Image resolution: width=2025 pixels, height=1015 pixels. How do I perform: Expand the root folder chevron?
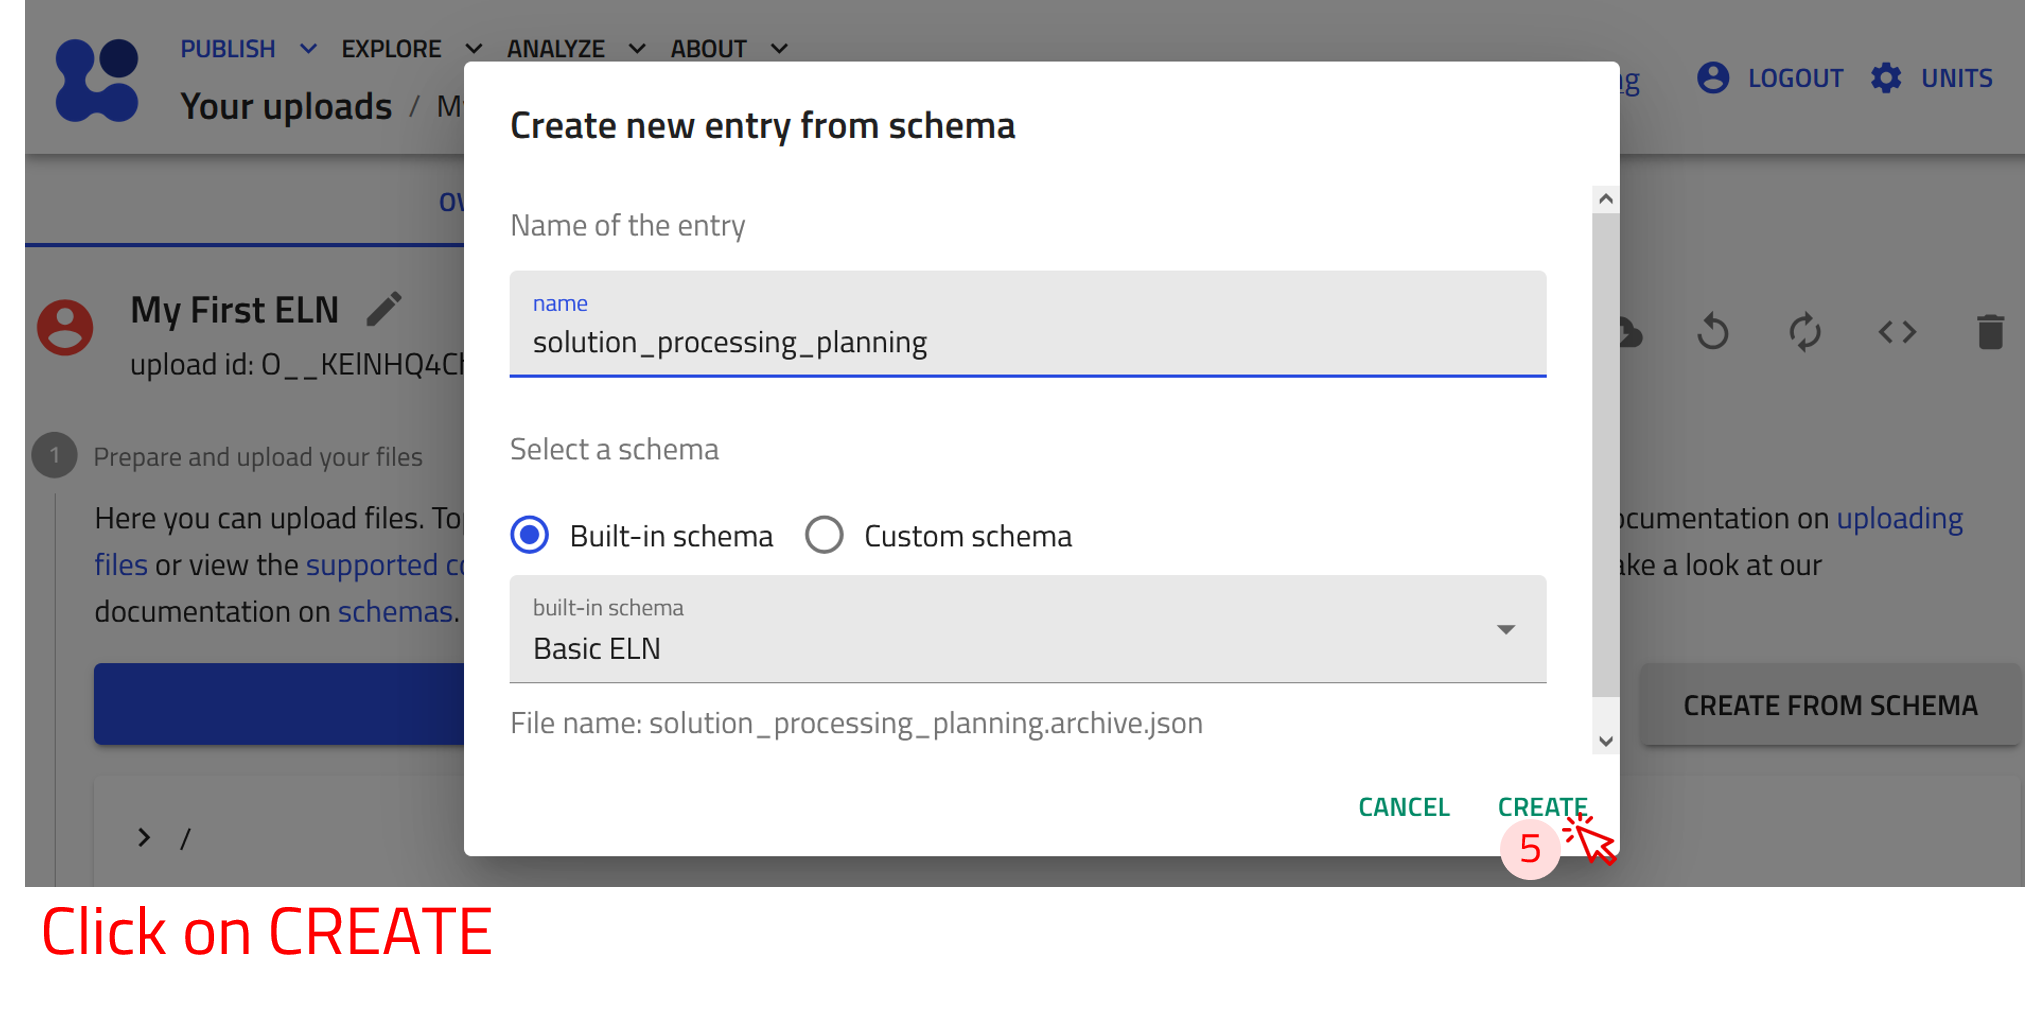pos(144,837)
